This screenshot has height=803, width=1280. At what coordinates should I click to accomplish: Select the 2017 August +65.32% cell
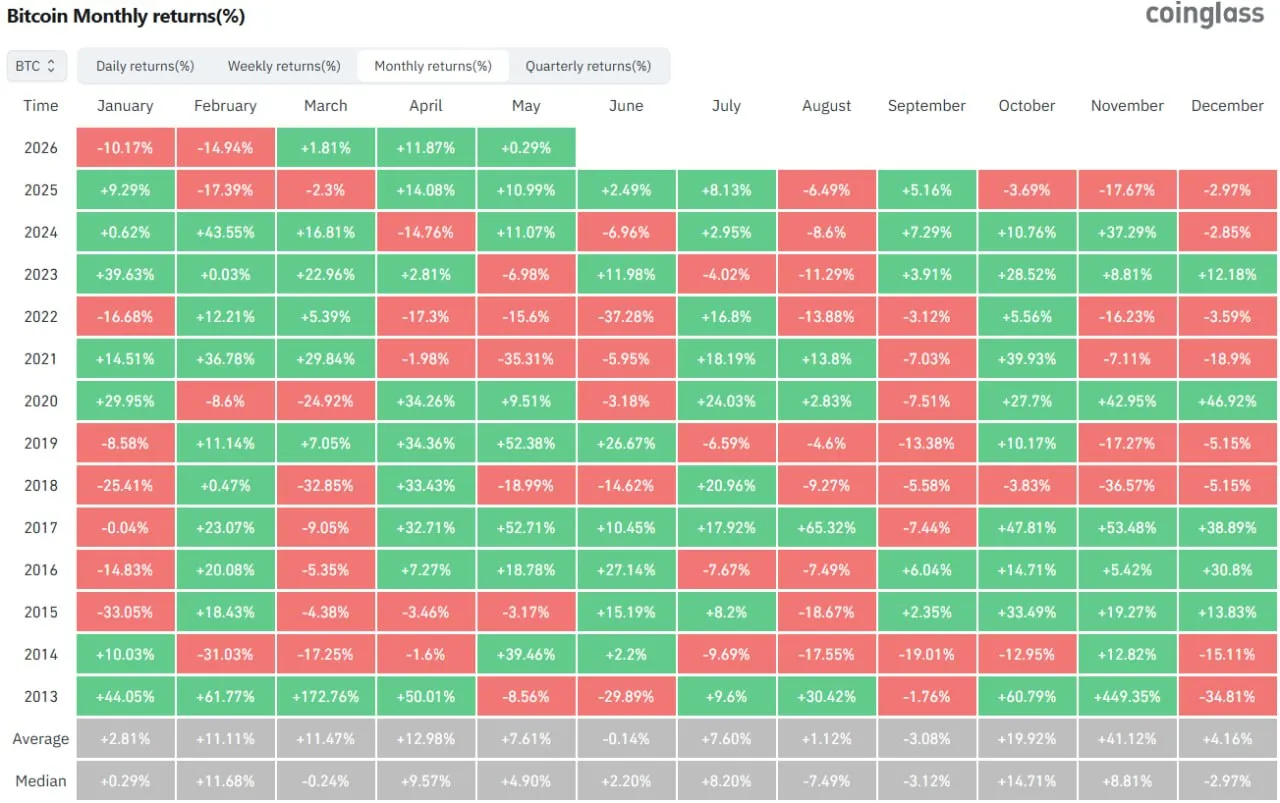point(827,528)
